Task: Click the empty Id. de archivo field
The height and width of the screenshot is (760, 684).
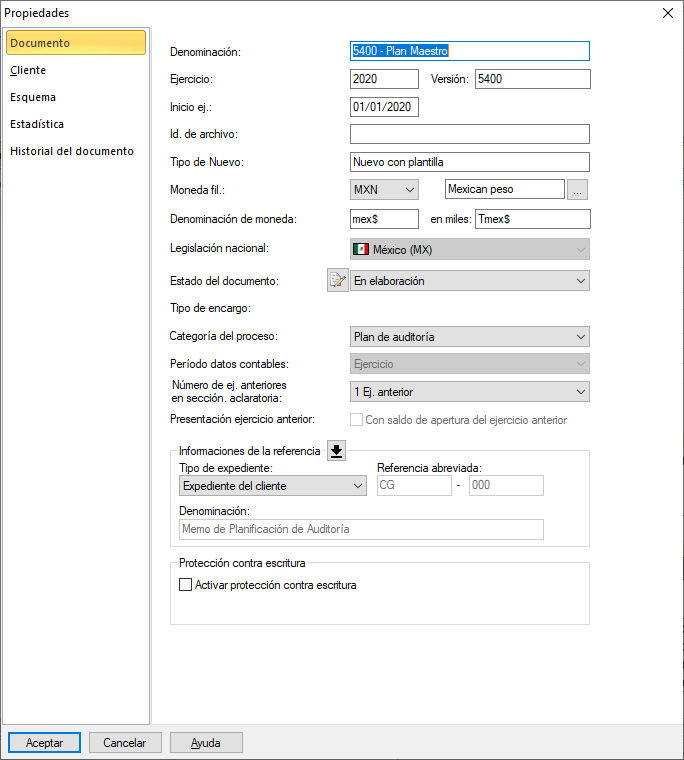Action: click(x=470, y=134)
